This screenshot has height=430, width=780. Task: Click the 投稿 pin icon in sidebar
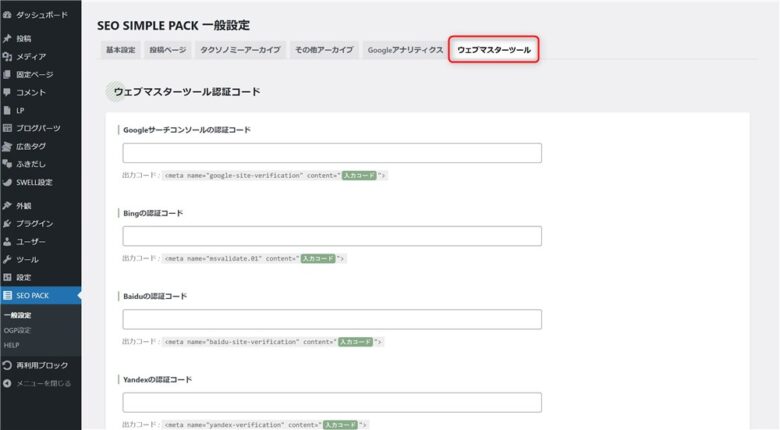[x=7, y=39]
